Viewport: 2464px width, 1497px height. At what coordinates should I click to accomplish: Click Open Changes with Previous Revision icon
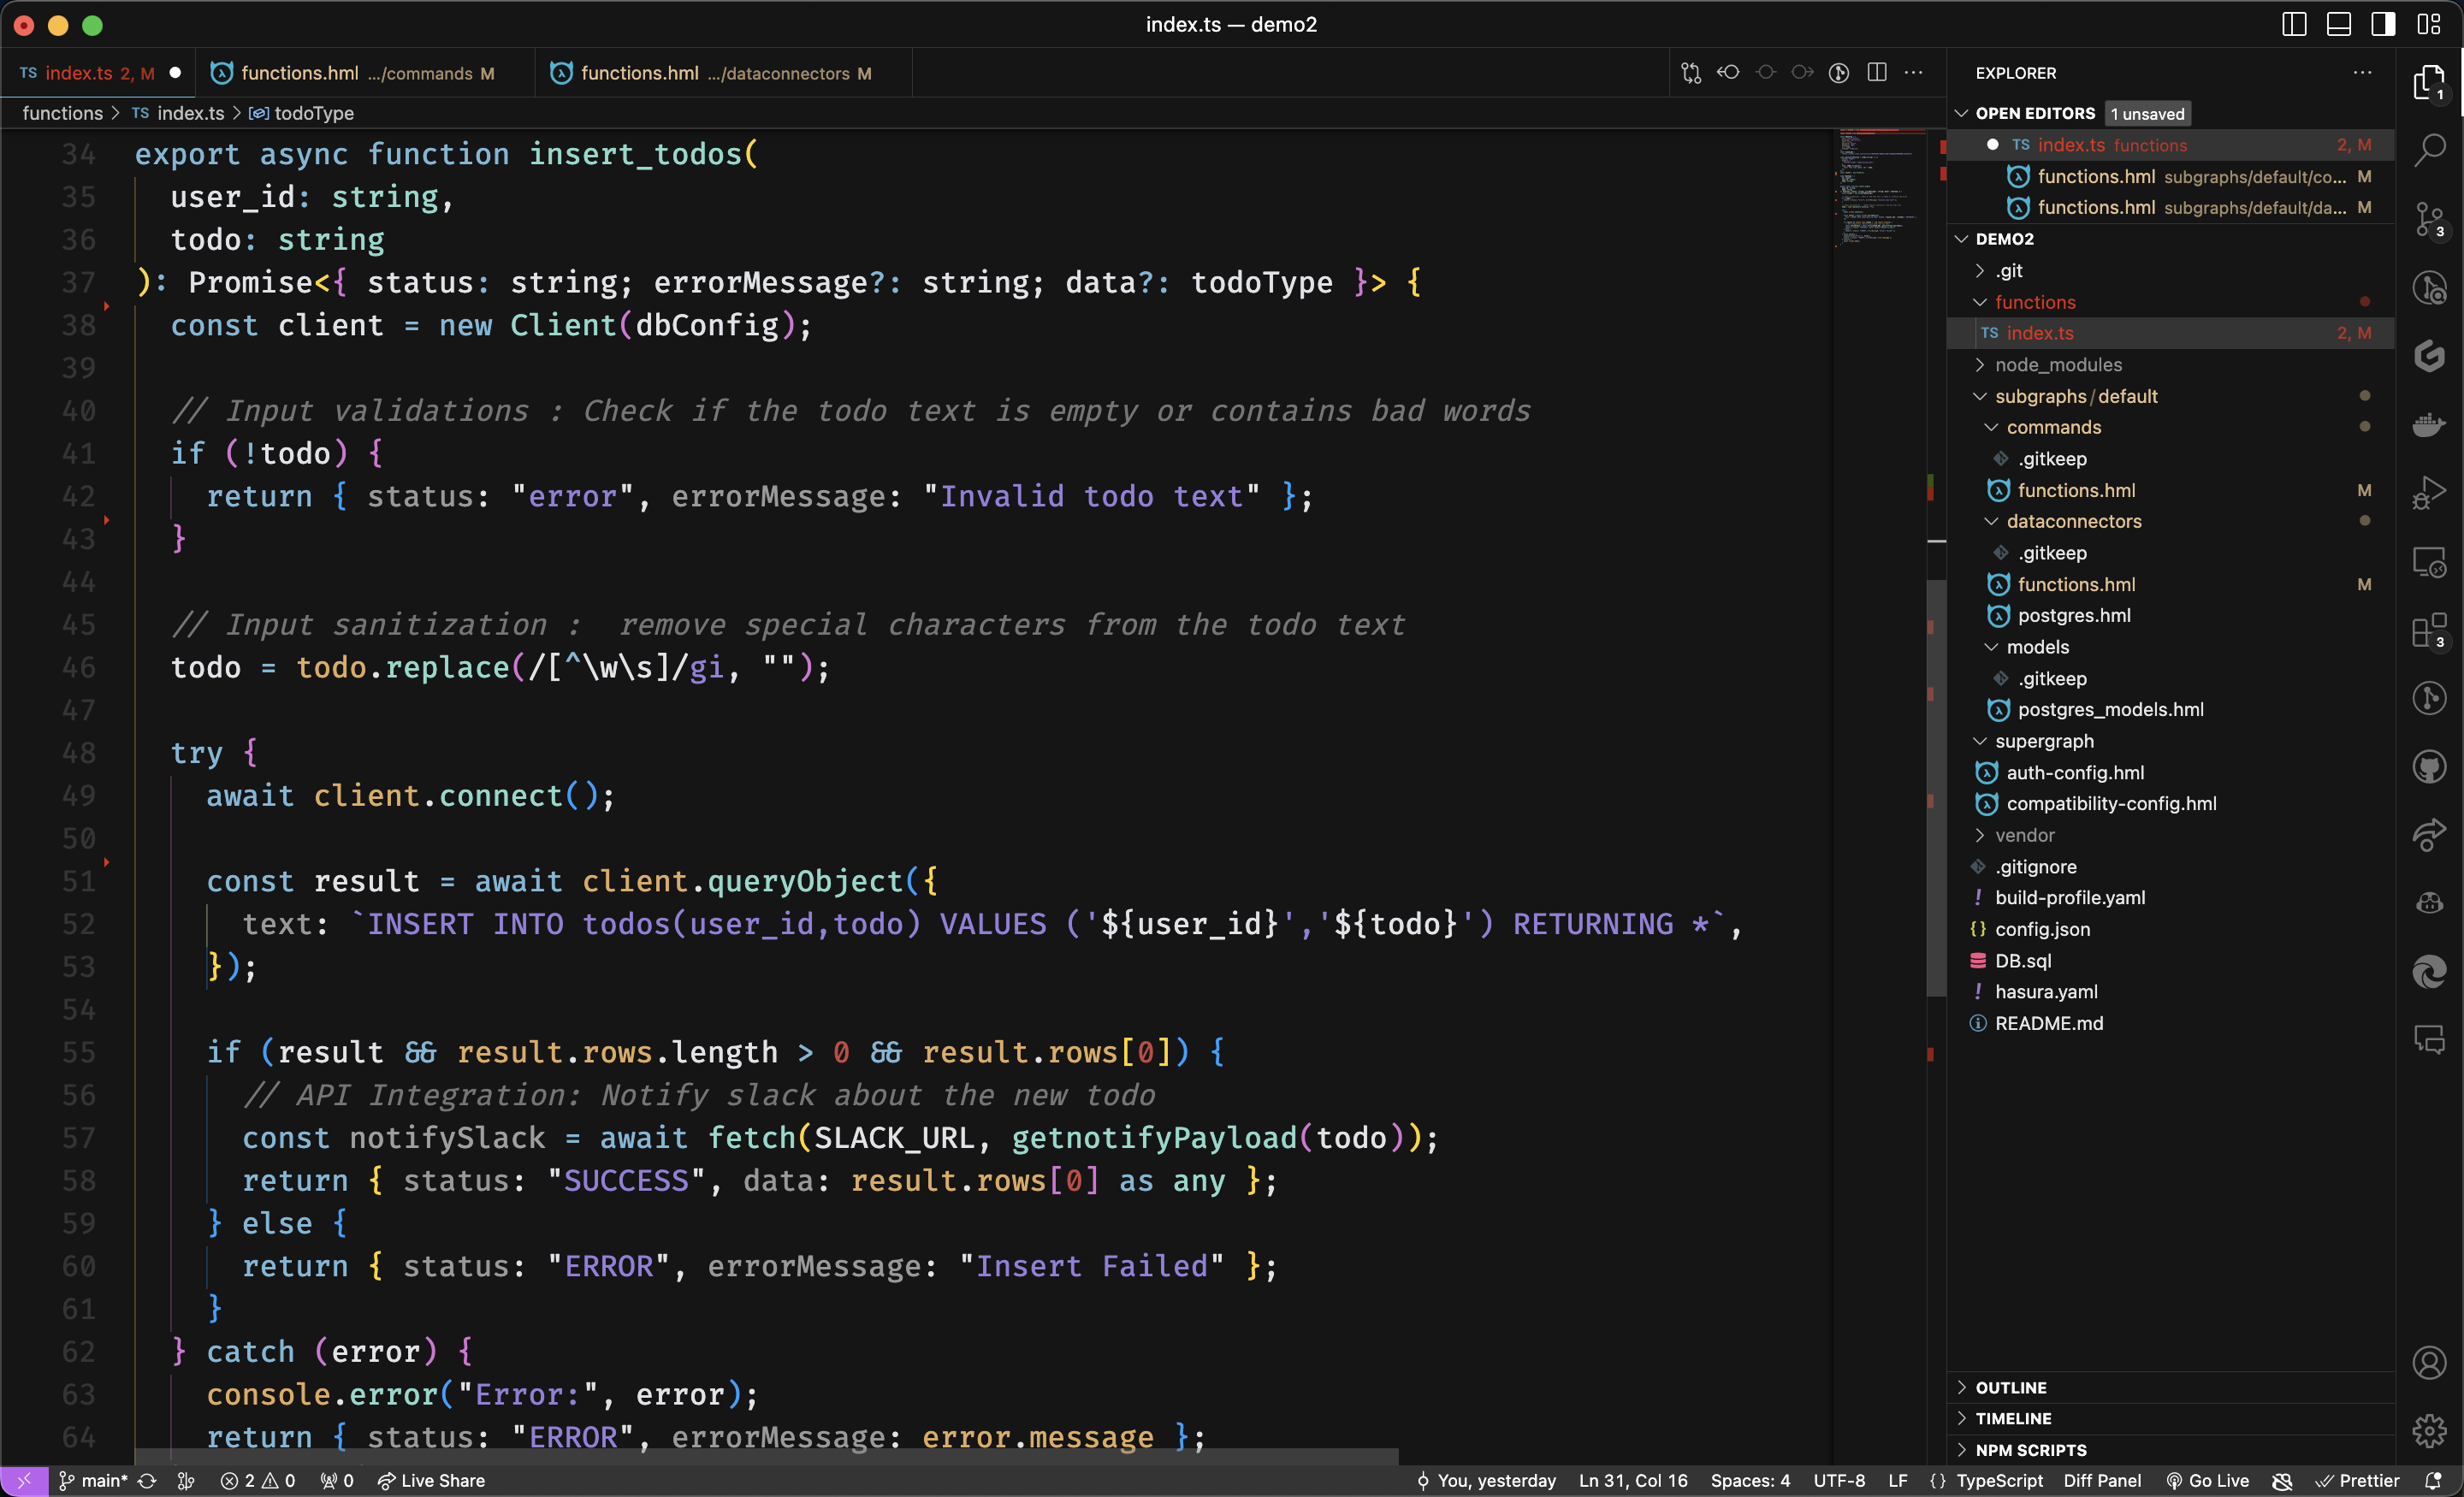click(1728, 73)
